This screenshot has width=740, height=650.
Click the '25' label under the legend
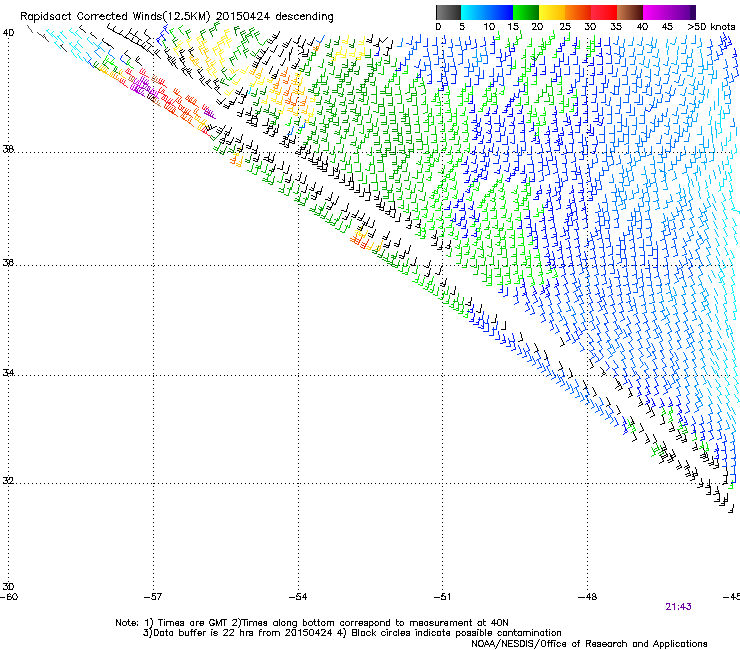(564, 27)
